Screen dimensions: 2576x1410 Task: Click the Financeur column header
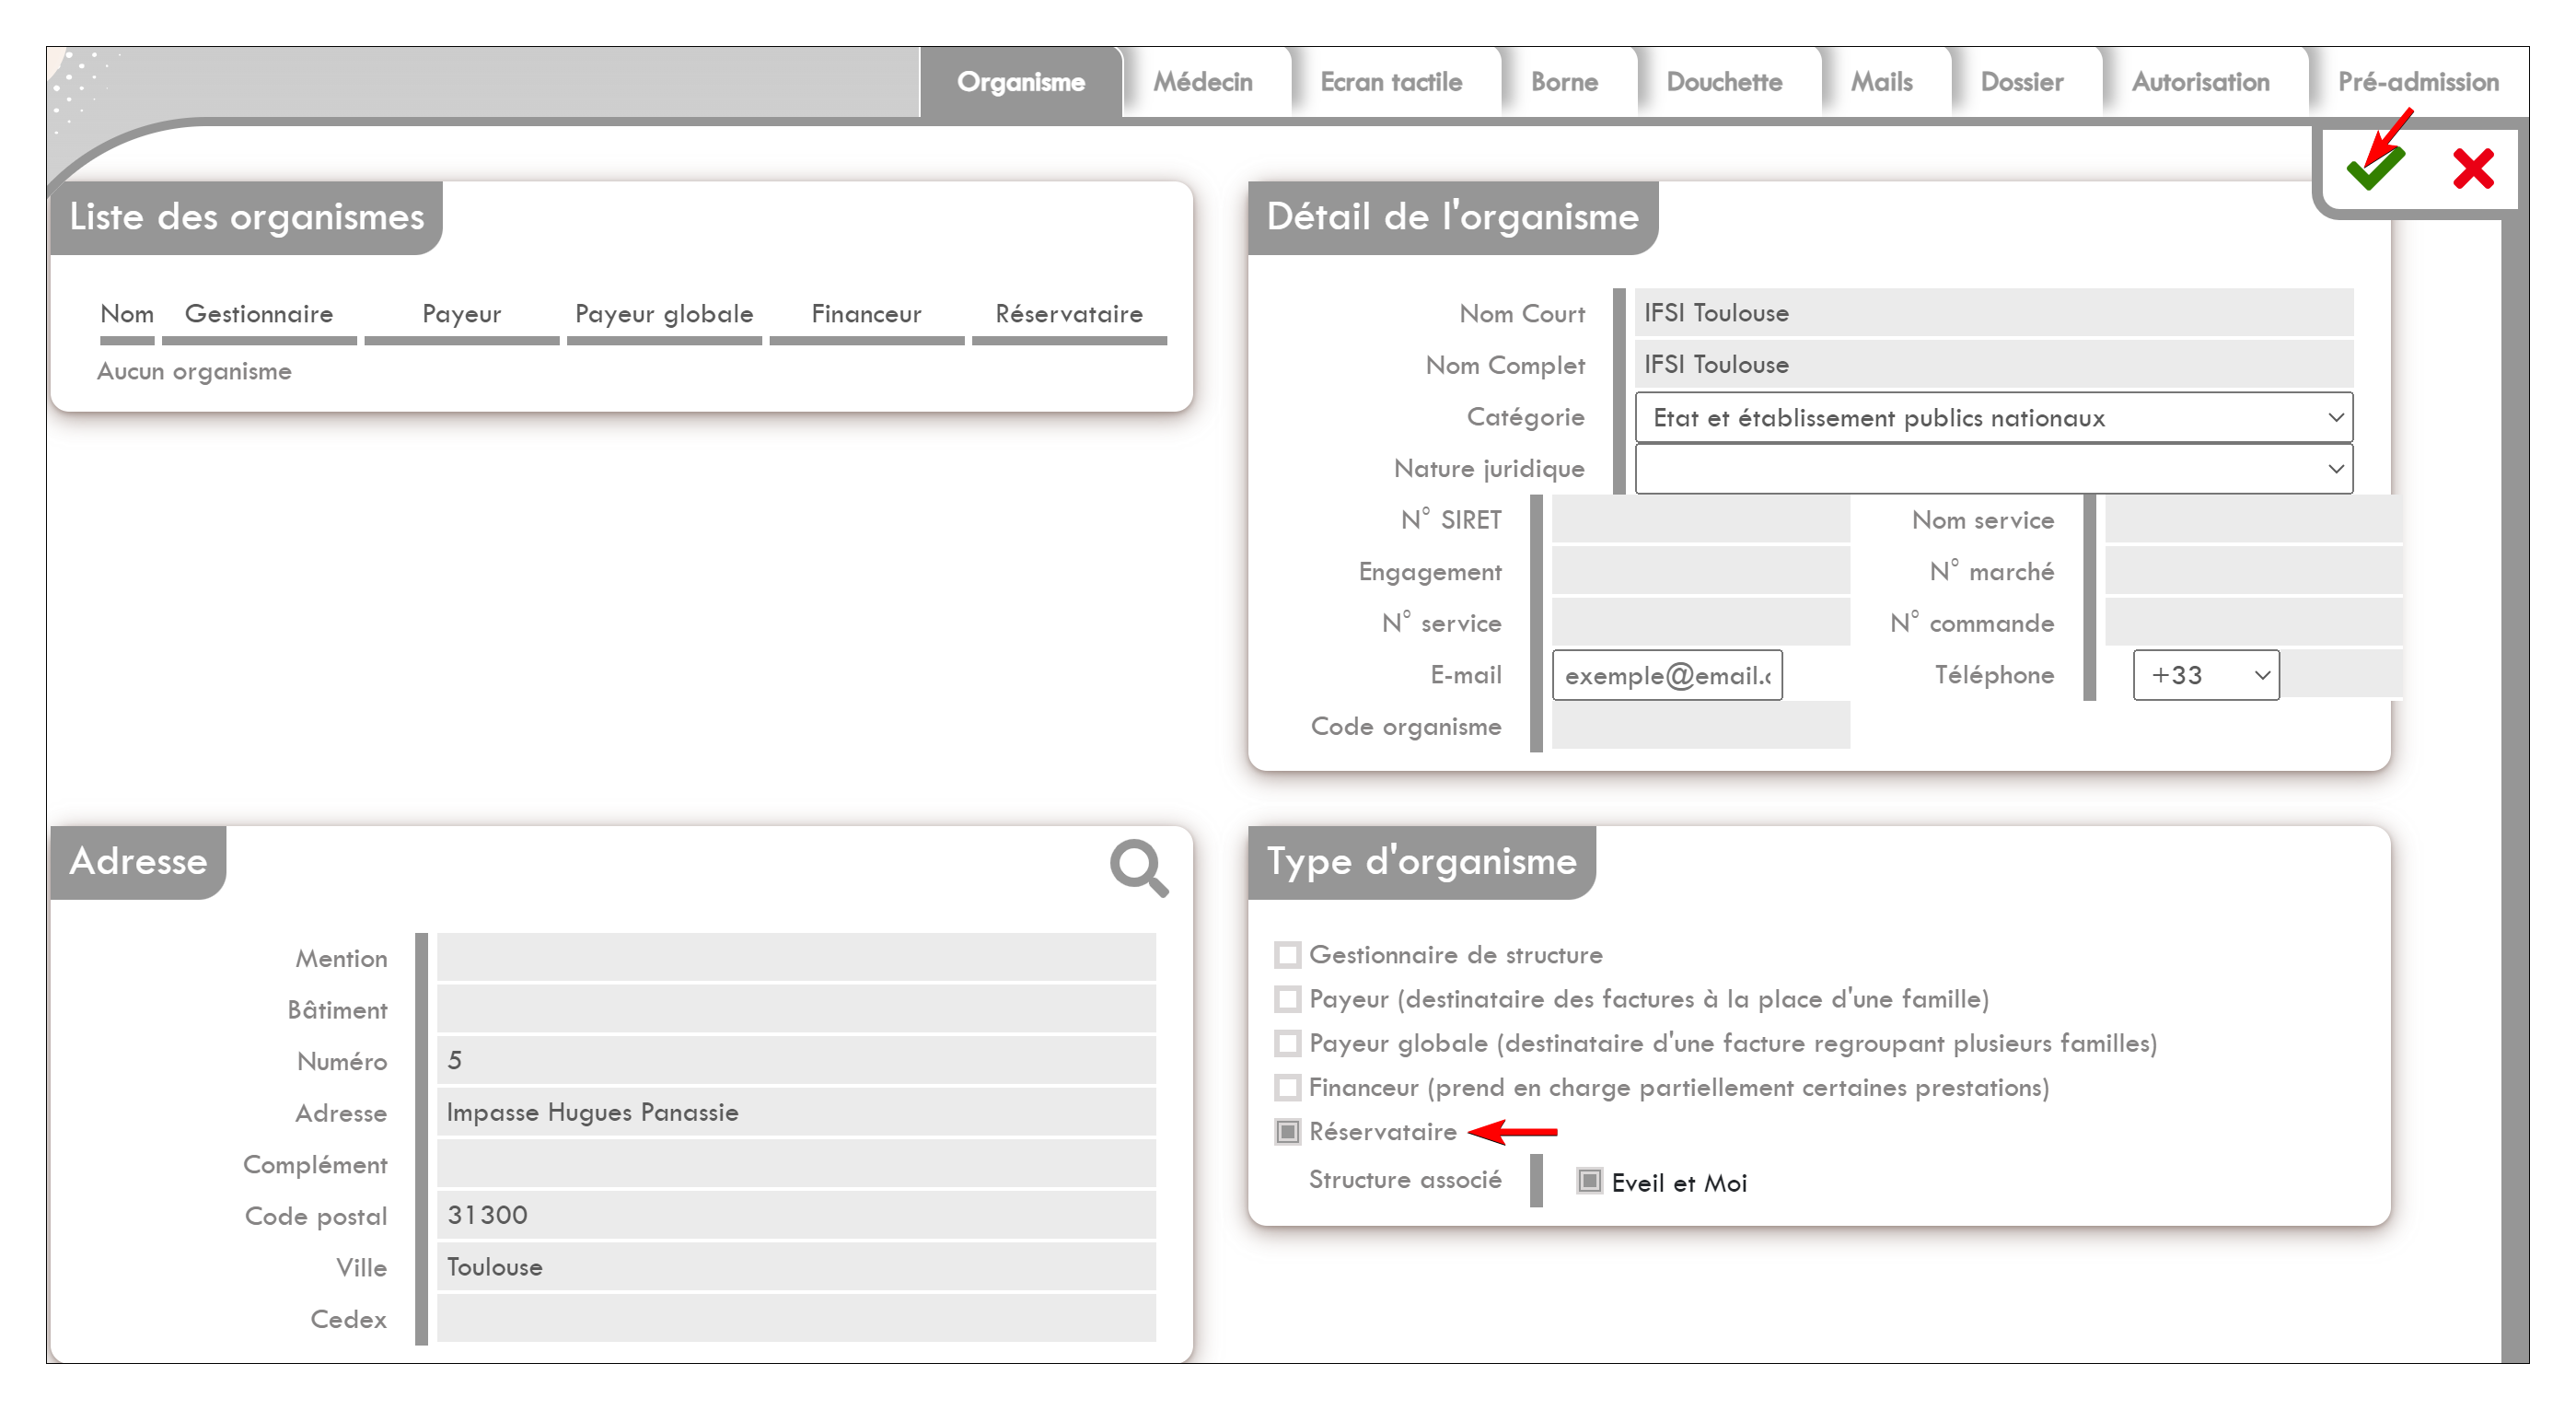click(866, 314)
